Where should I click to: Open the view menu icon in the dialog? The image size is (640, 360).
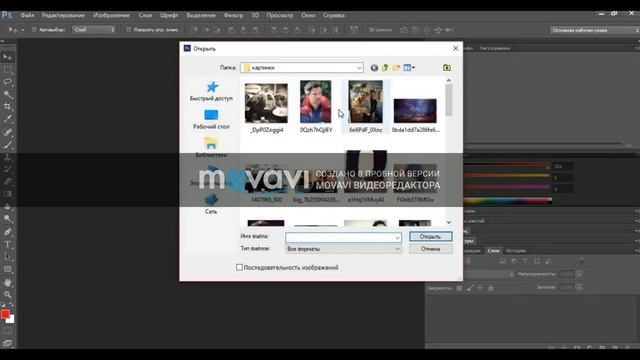point(409,68)
